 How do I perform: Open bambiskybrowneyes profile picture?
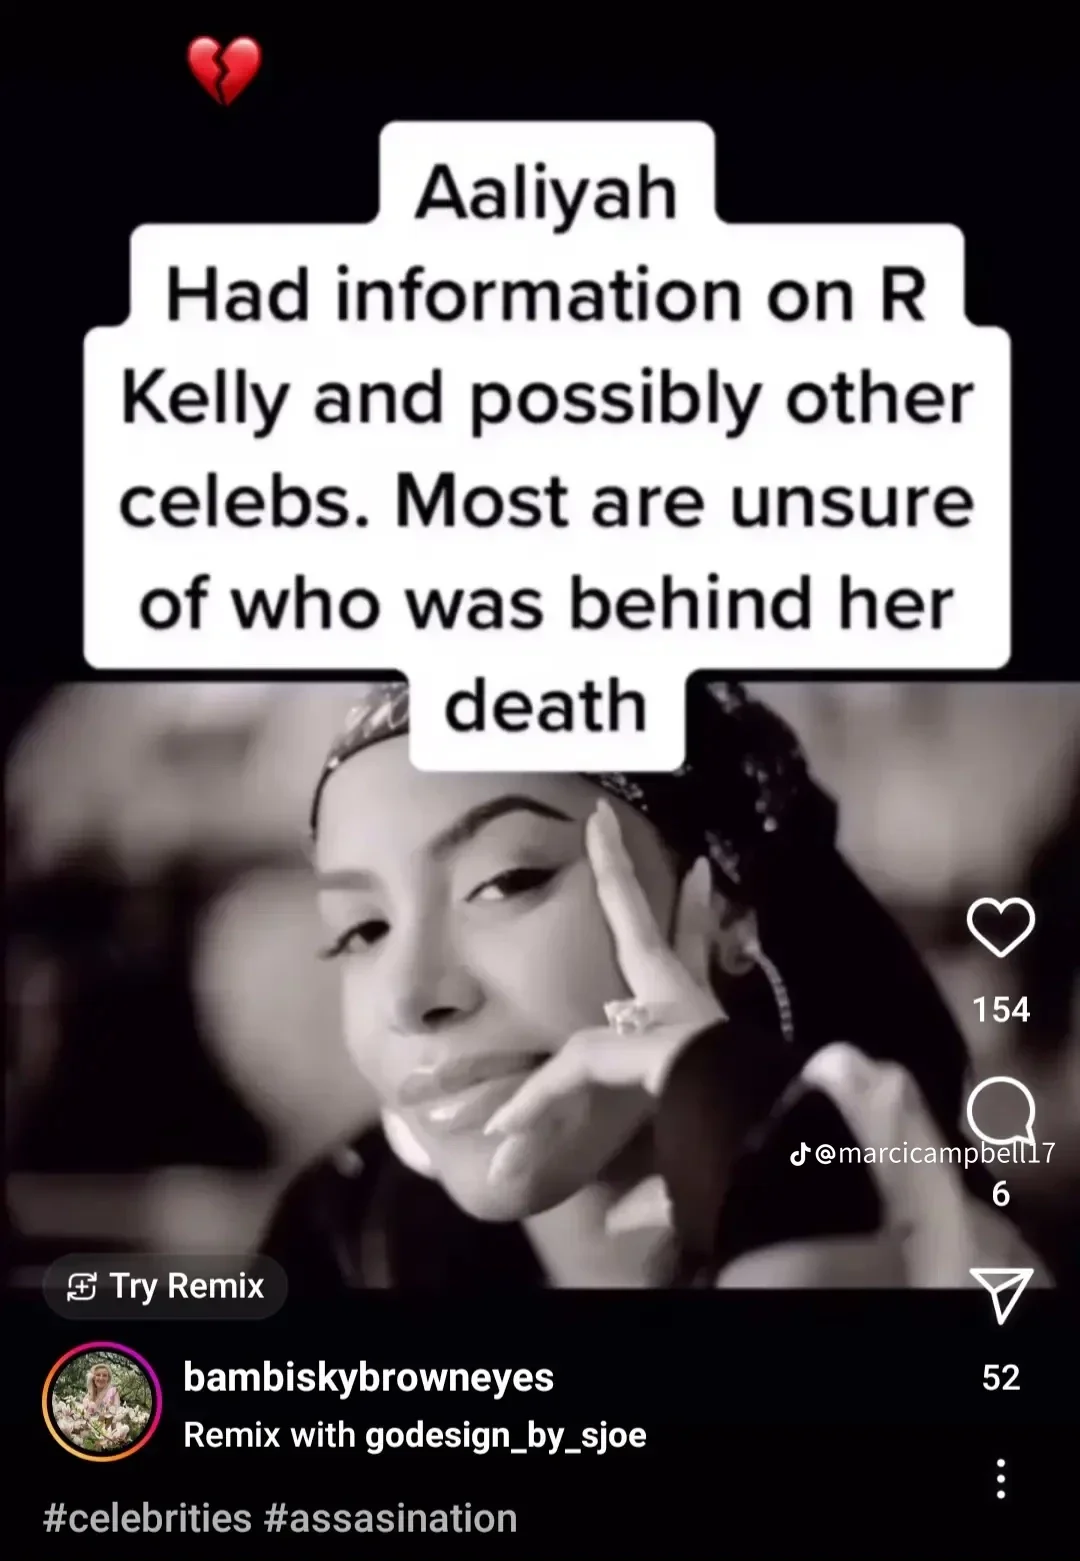click(101, 1402)
